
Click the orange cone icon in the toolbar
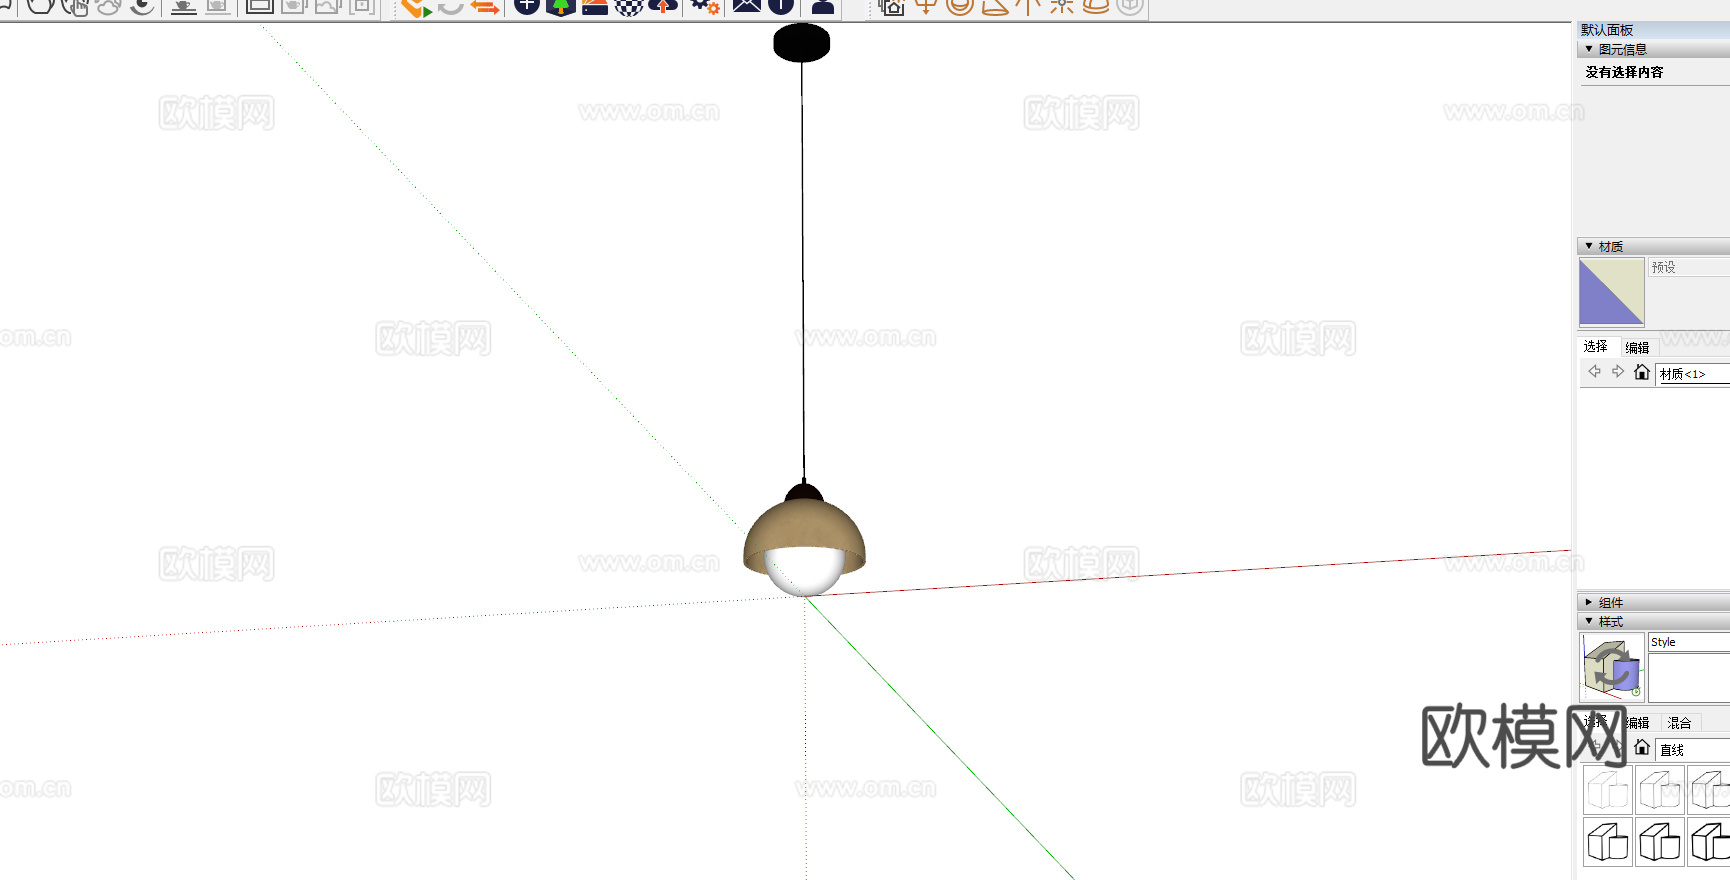click(995, 7)
